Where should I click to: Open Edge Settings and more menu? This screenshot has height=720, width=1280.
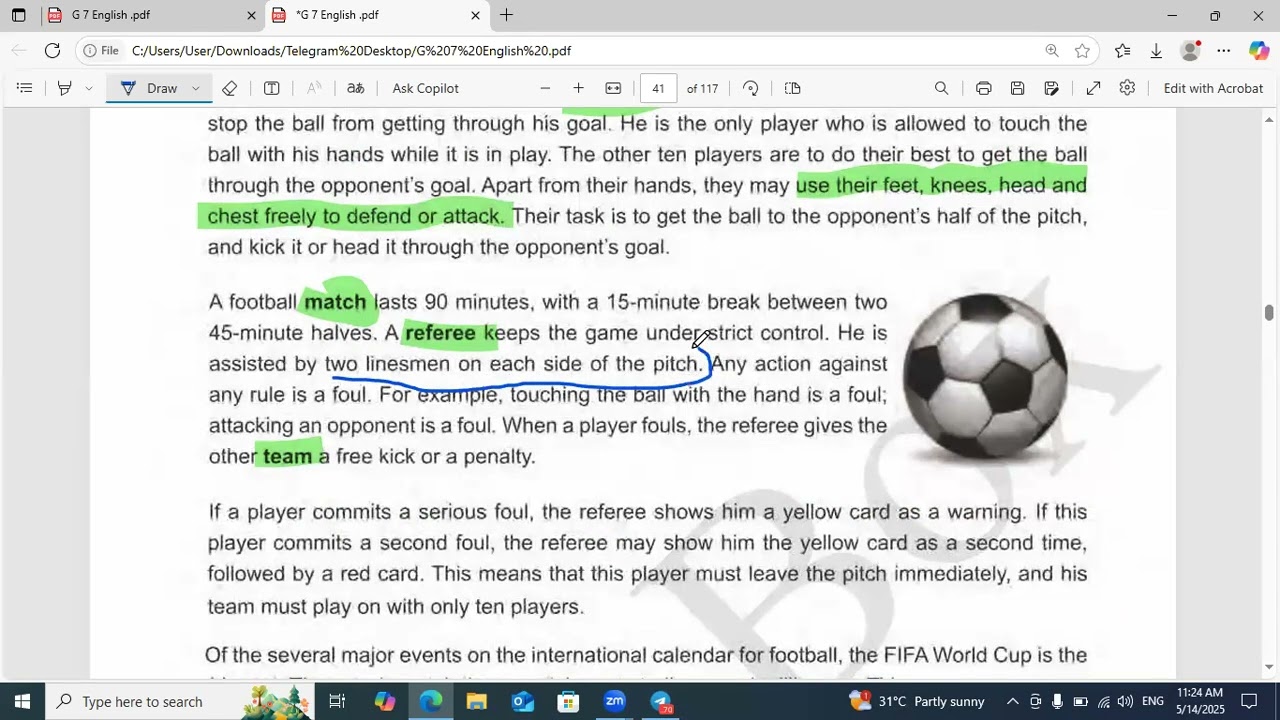tap(1224, 51)
